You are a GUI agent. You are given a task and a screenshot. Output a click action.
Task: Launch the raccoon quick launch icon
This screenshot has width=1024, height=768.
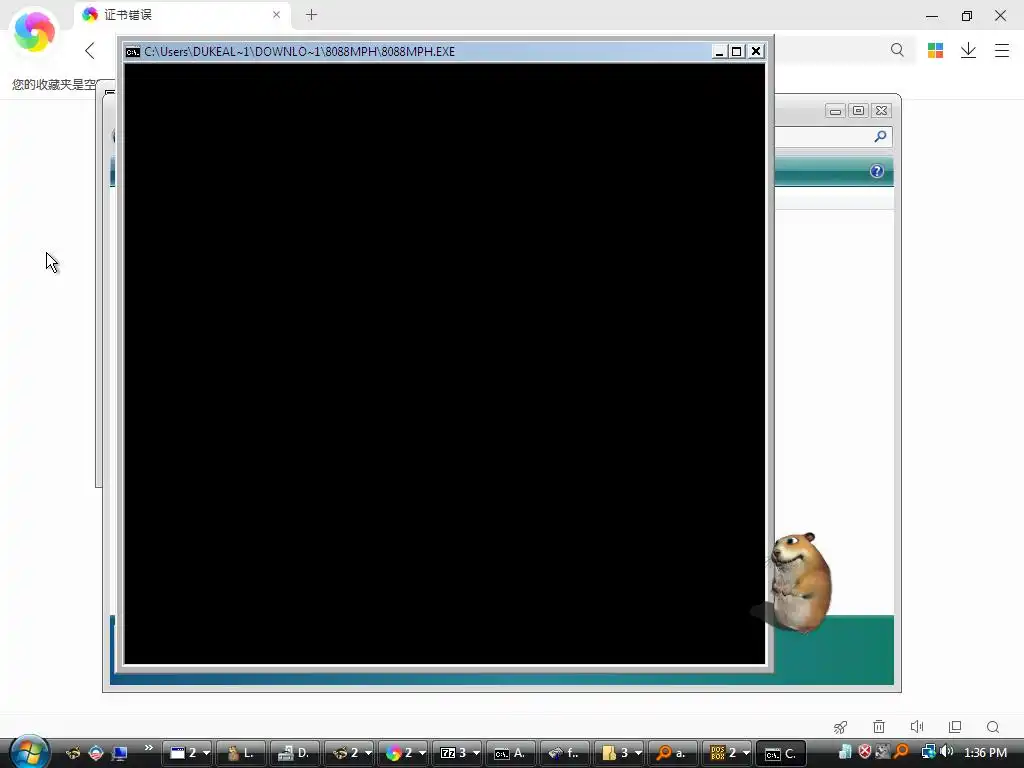coord(73,753)
